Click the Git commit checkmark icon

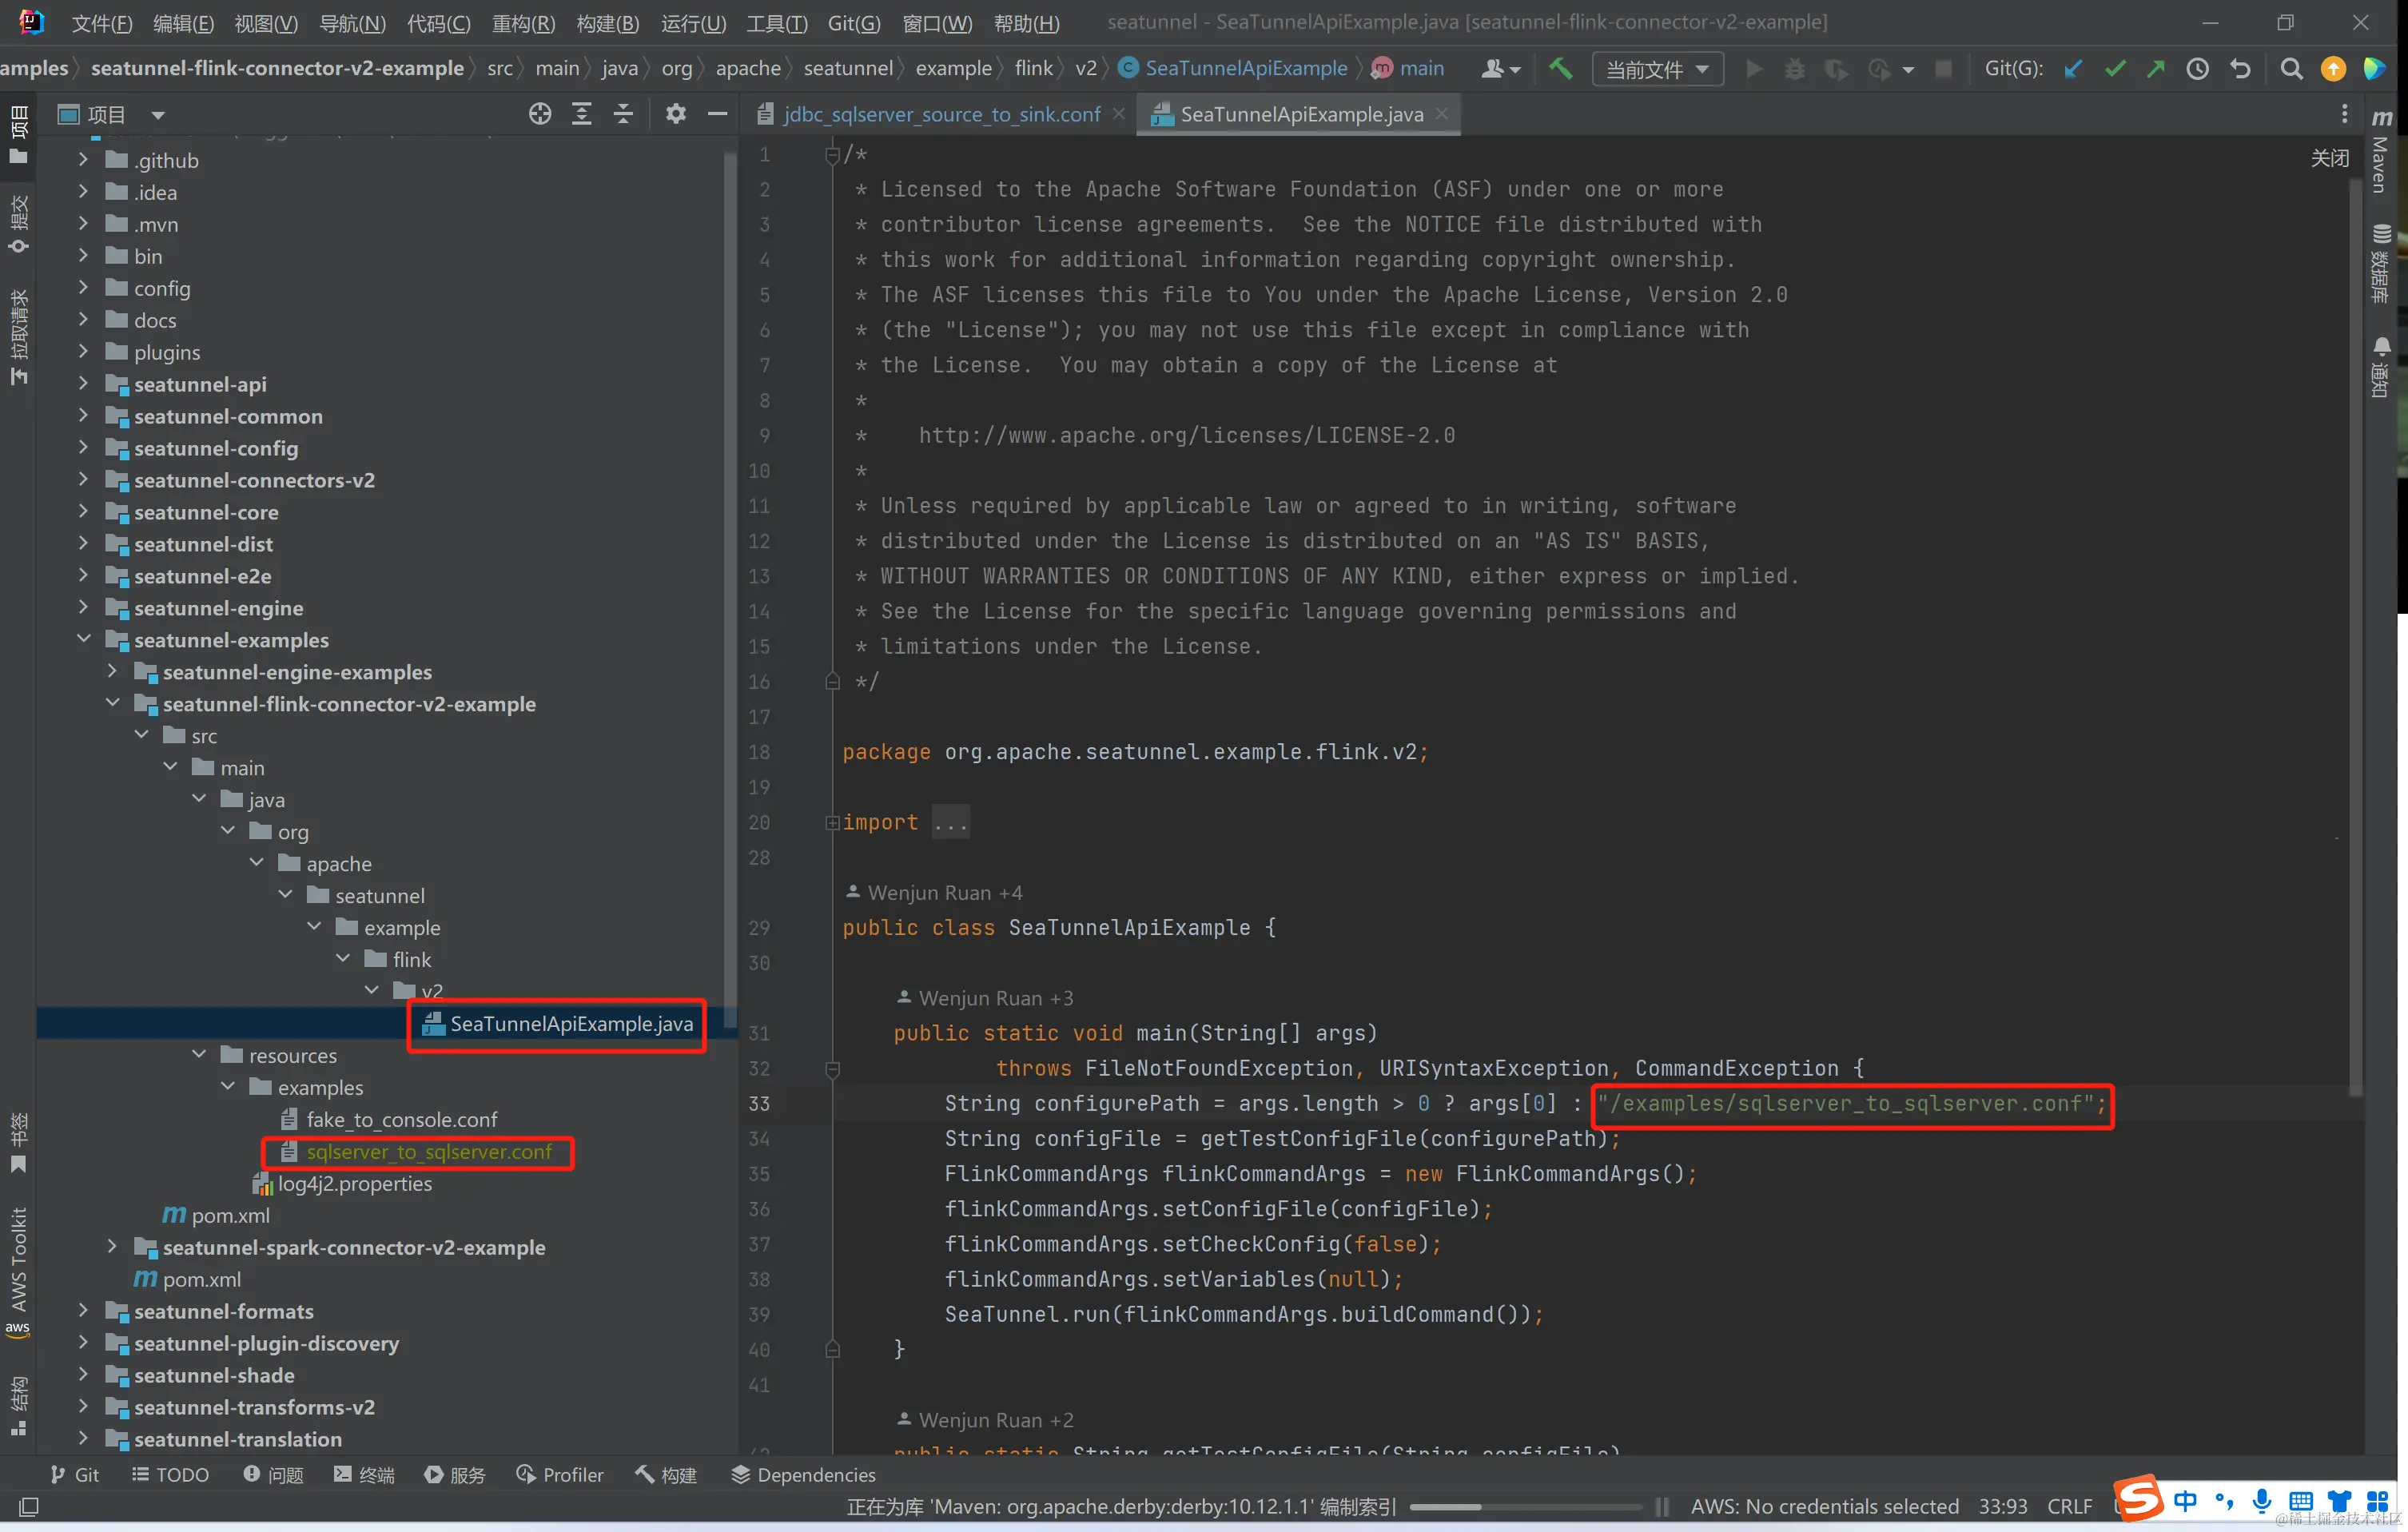point(2115,68)
